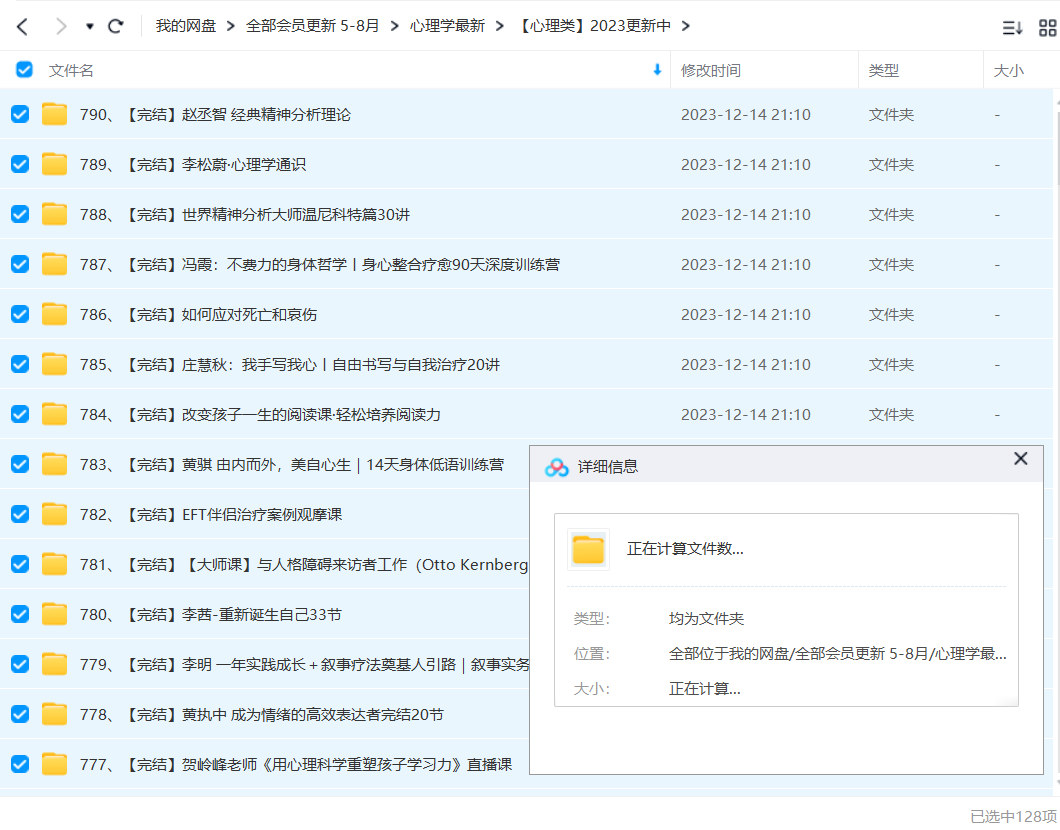Refresh the current file list

[116, 26]
